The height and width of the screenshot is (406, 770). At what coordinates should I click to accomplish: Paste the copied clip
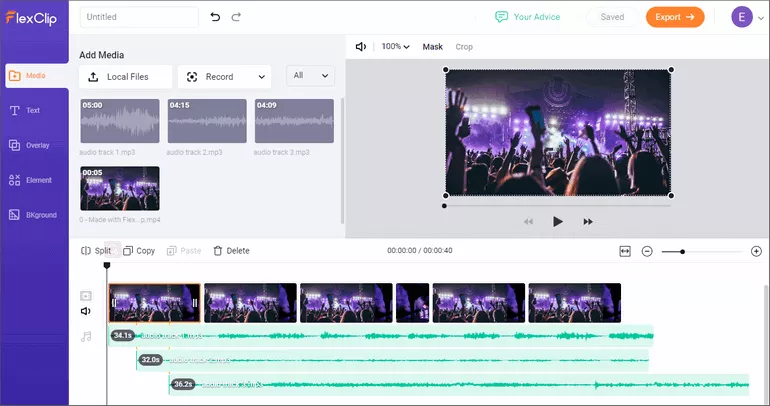click(x=184, y=251)
